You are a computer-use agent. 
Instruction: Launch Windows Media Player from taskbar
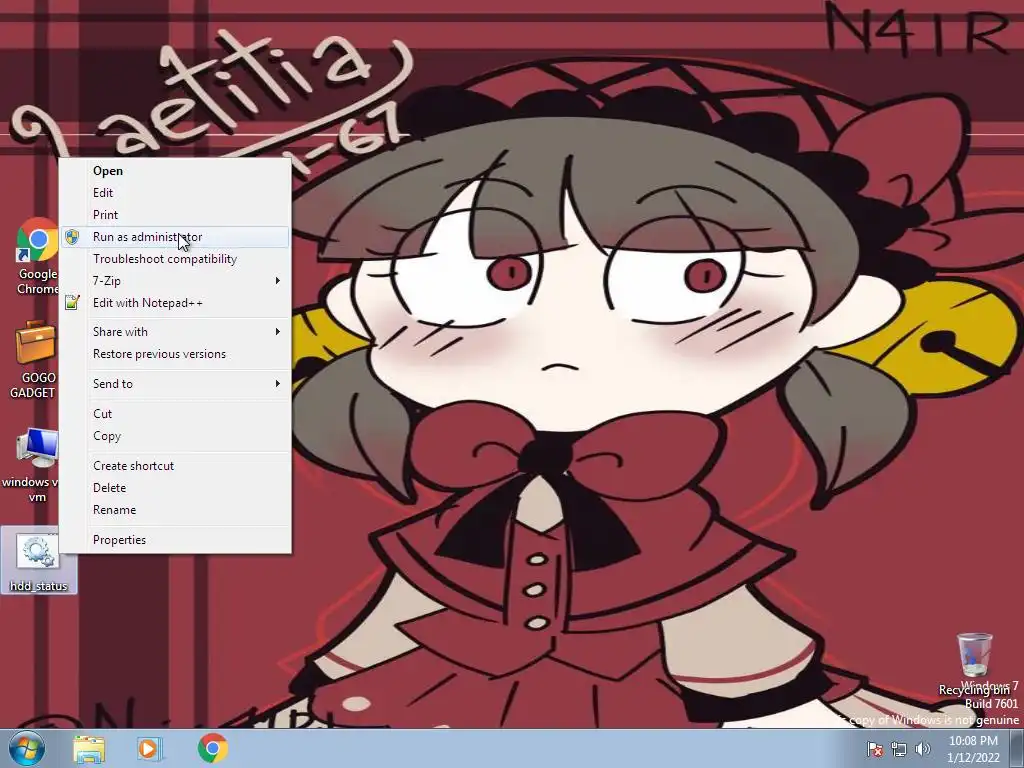click(x=150, y=749)
